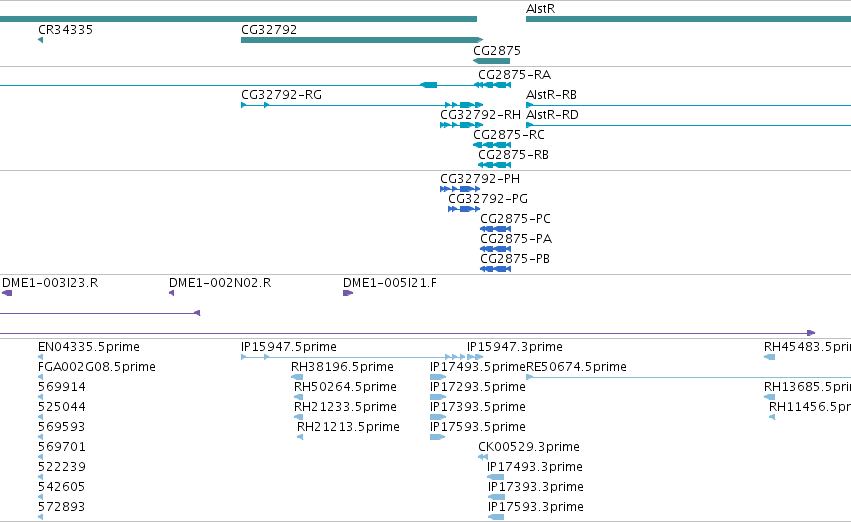Open BAC end DME1-005I21.F
Screen dimensions: 851x522
coord(390,283)
